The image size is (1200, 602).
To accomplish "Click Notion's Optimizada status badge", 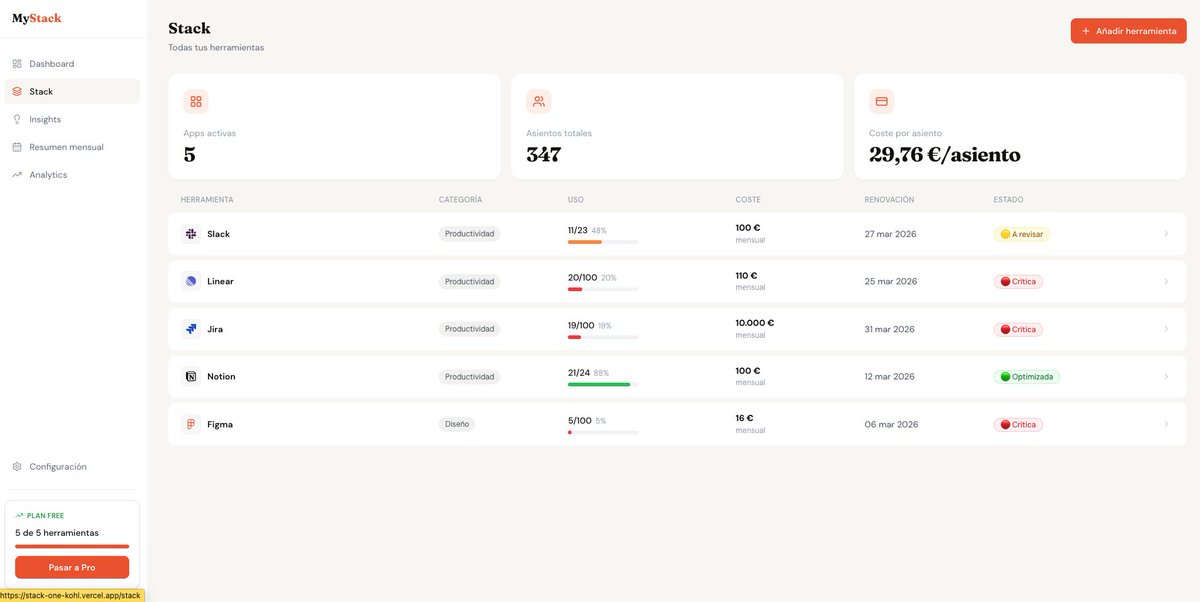I will tap(1027, 377).
